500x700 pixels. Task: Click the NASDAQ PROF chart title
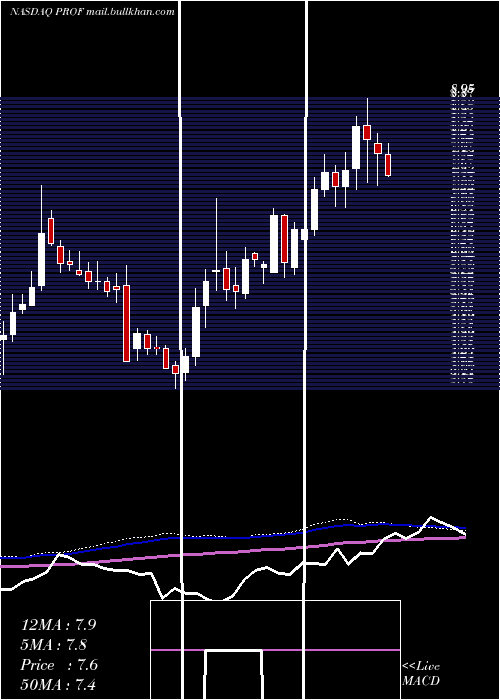point(92,12)
